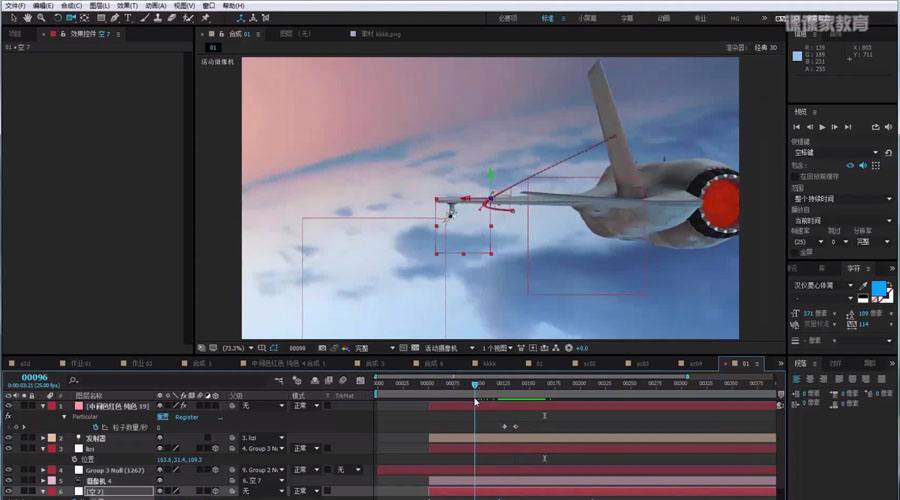Hide the lizi layer with eye icon
The image size is (900, 500).
8,449
